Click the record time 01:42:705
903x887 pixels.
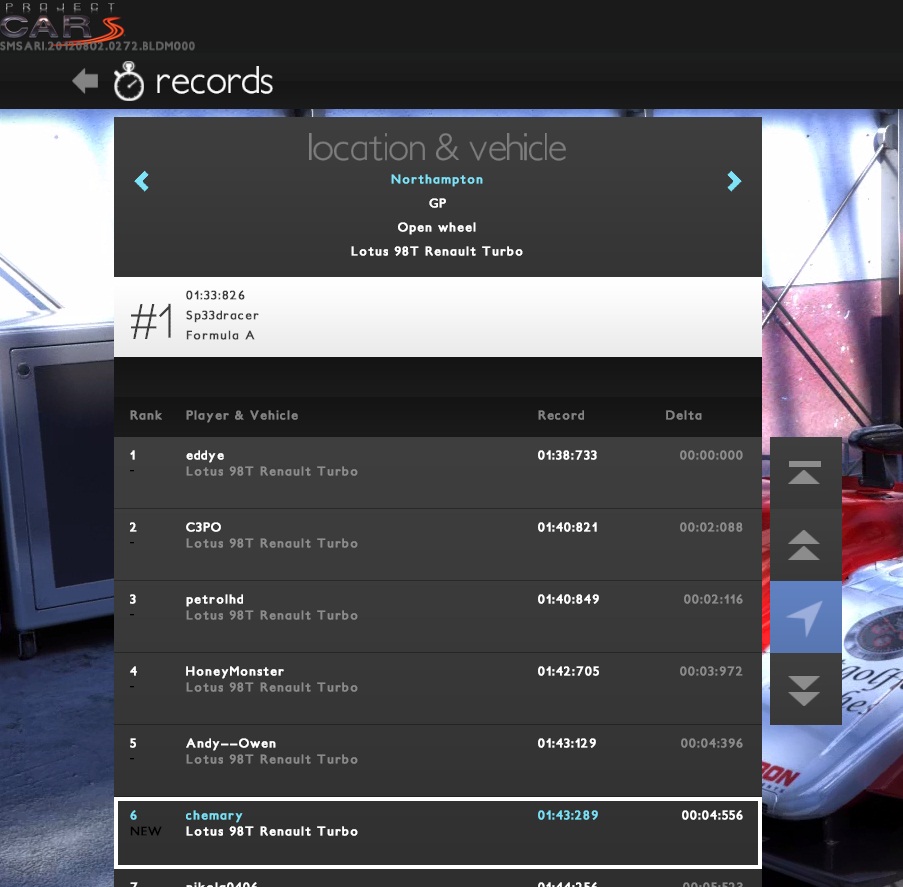coord(568,671)
